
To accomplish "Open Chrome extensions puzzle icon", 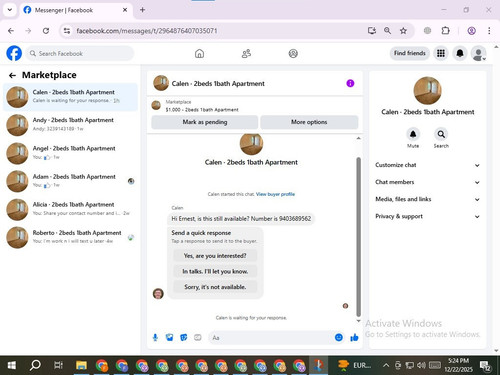I will (x=446, y=31).
